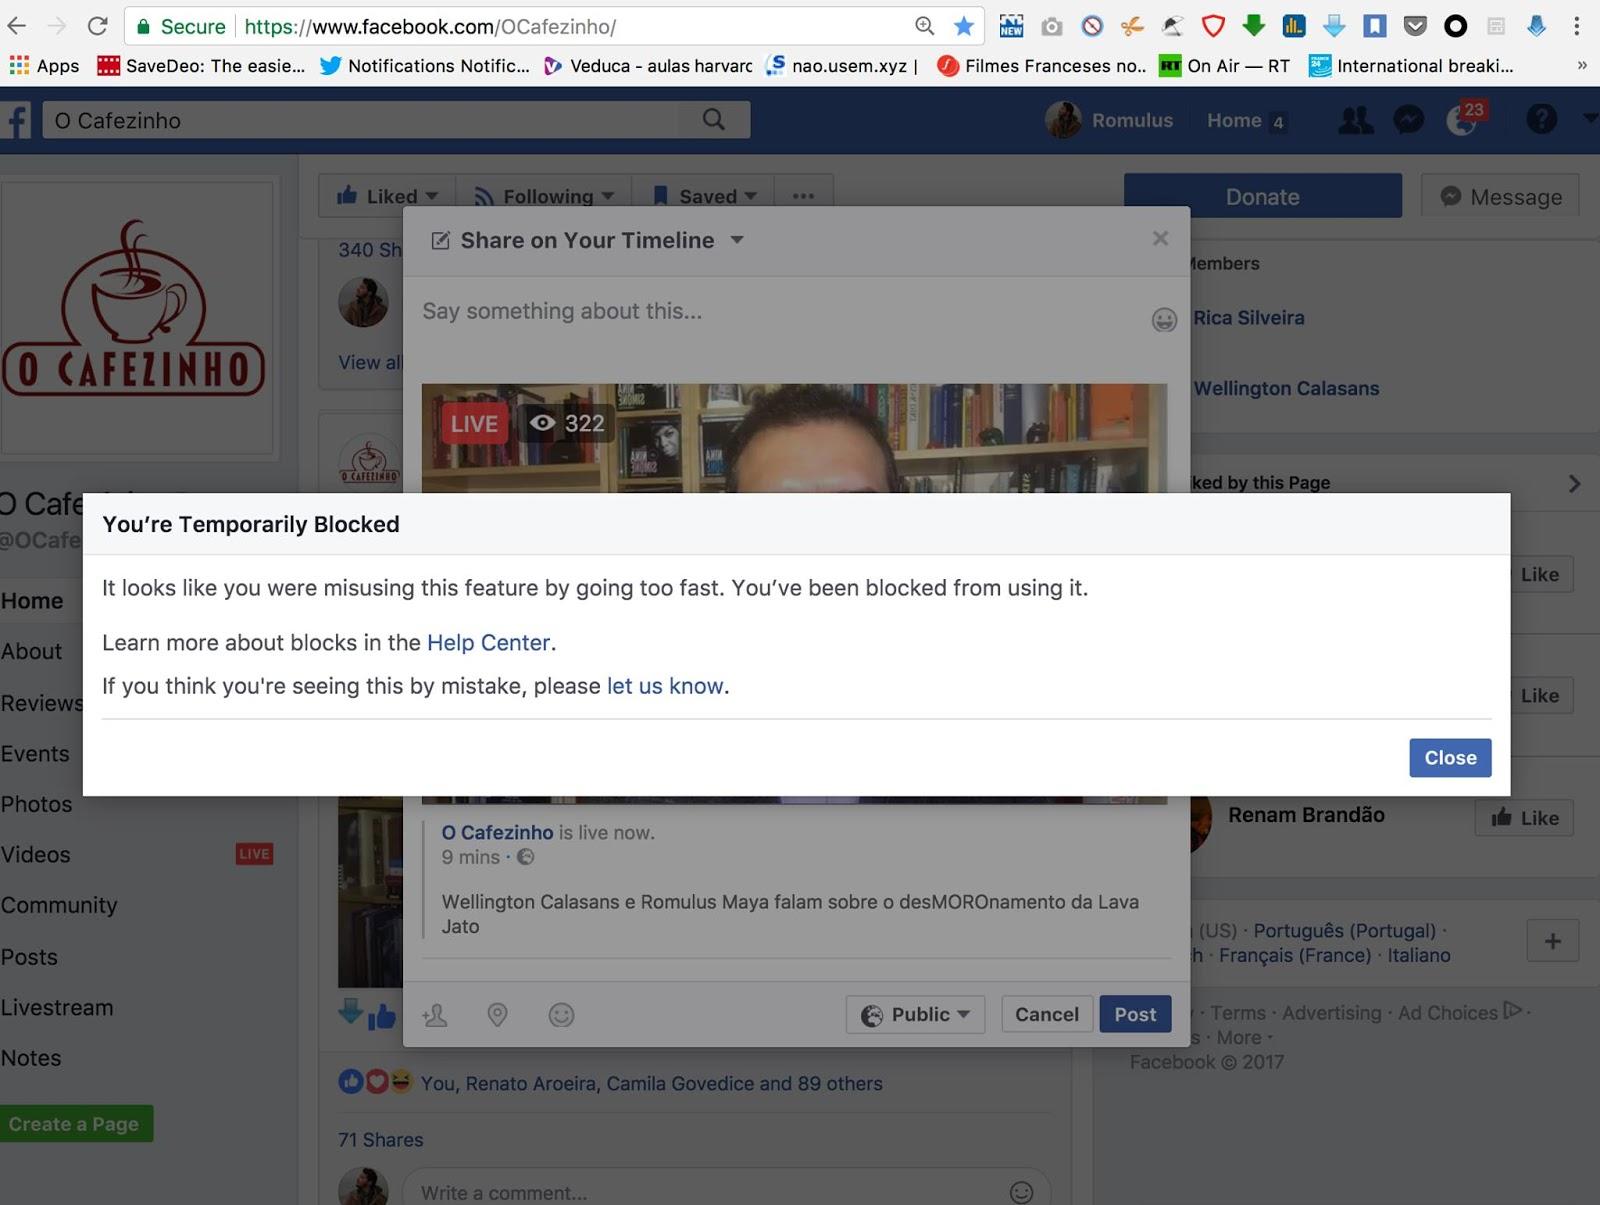Open the Public audience dropdown

click(x=915, y=1014)
